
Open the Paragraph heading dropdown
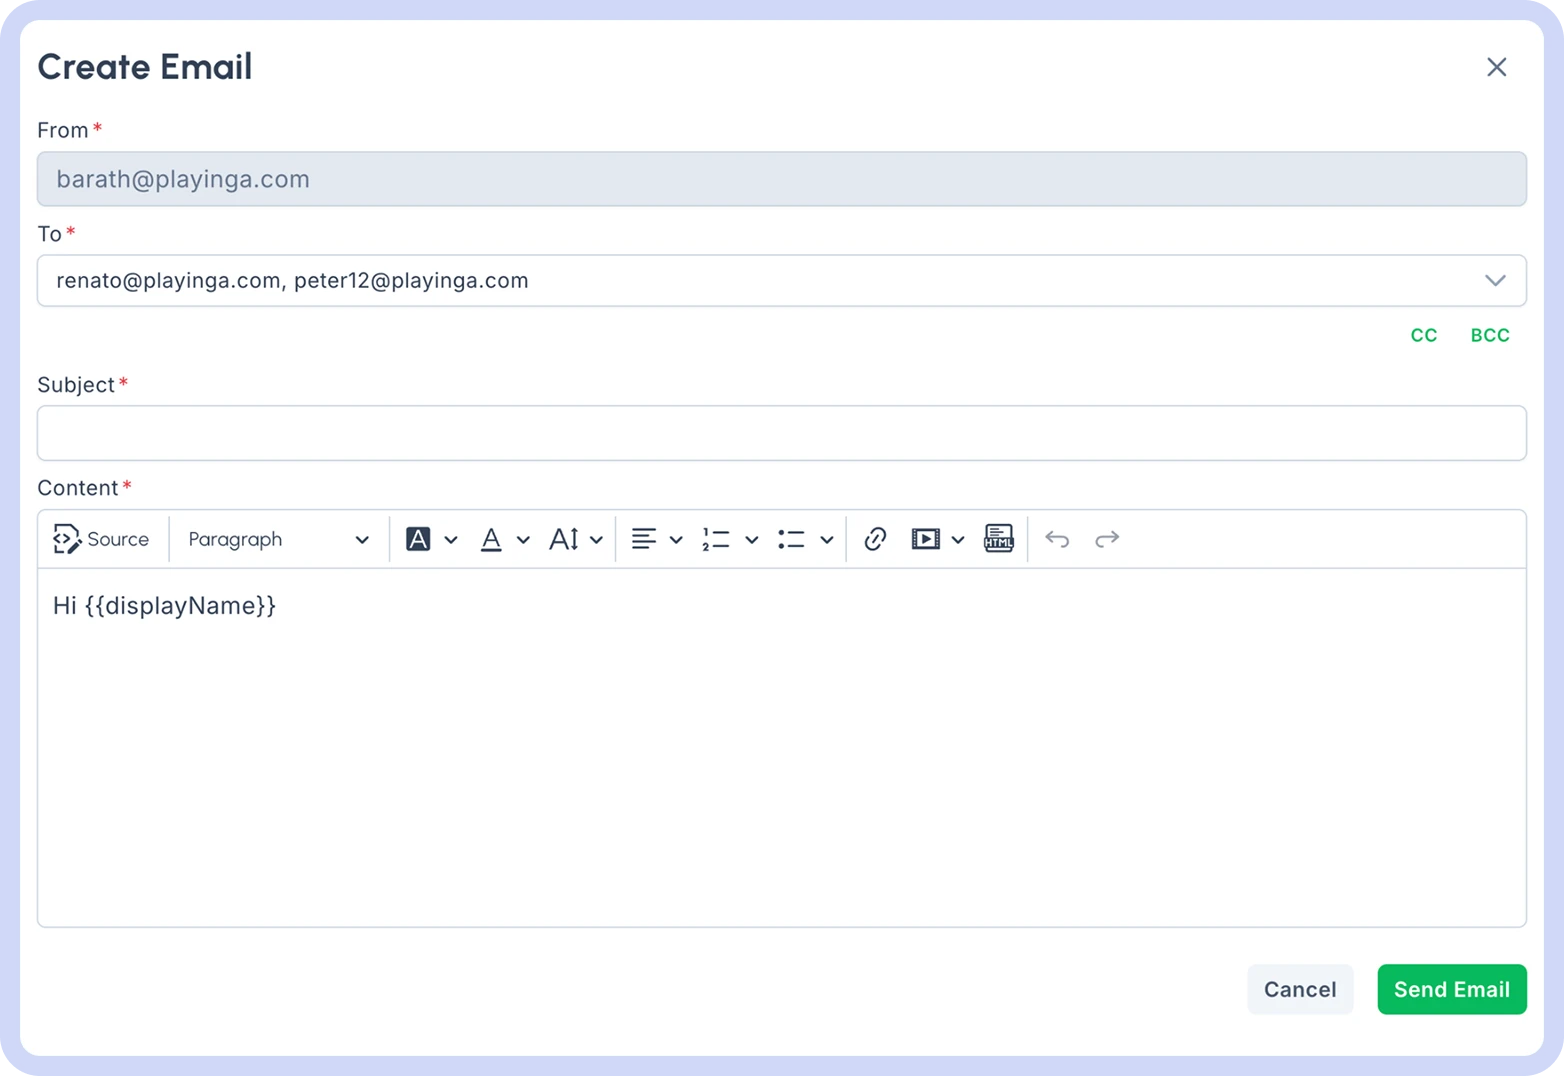[x=278, y=539]
